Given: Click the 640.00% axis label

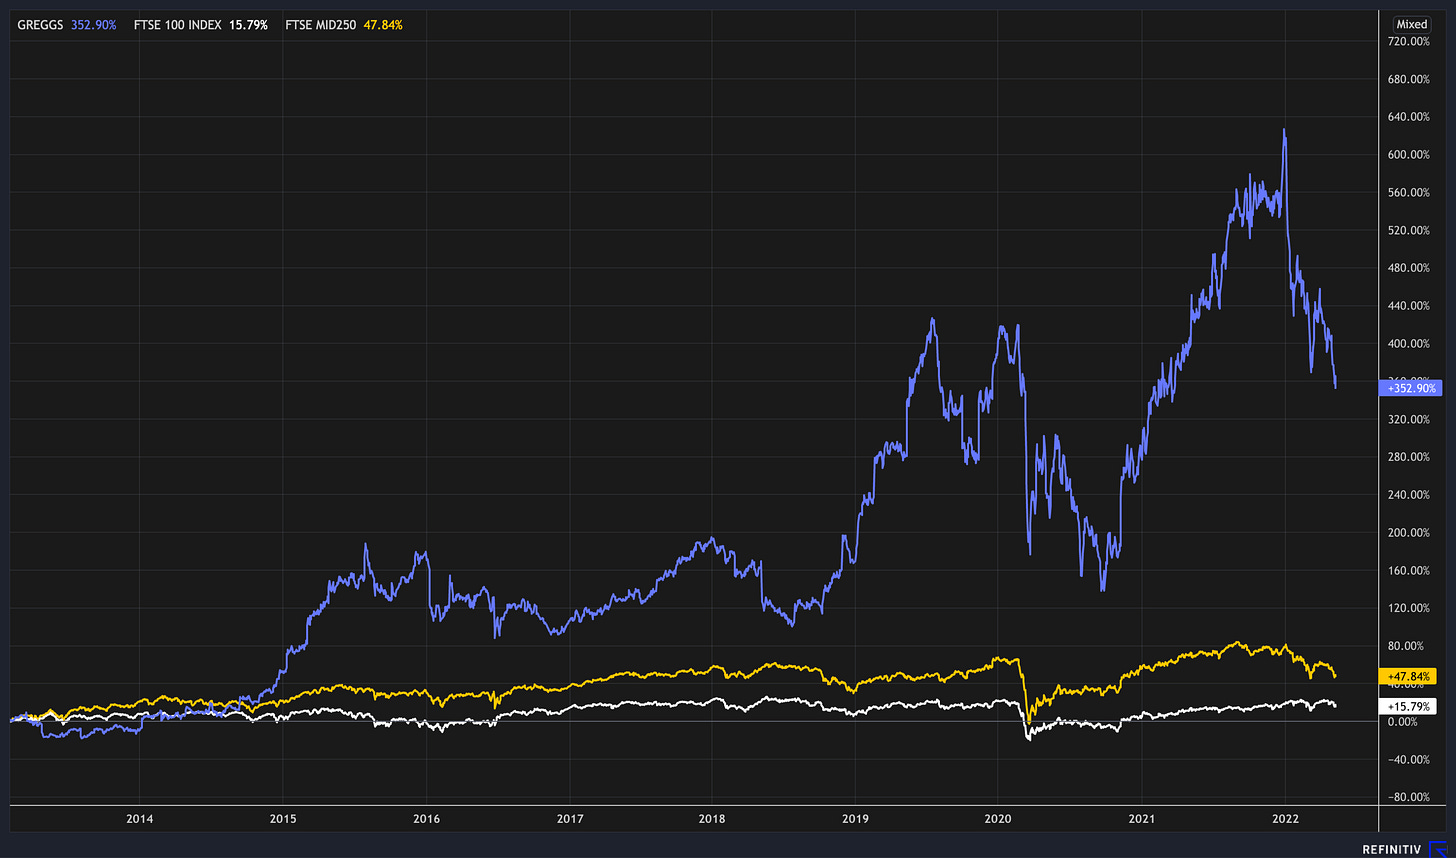Looking at the screenshot, I should (x=1407, y=117).
